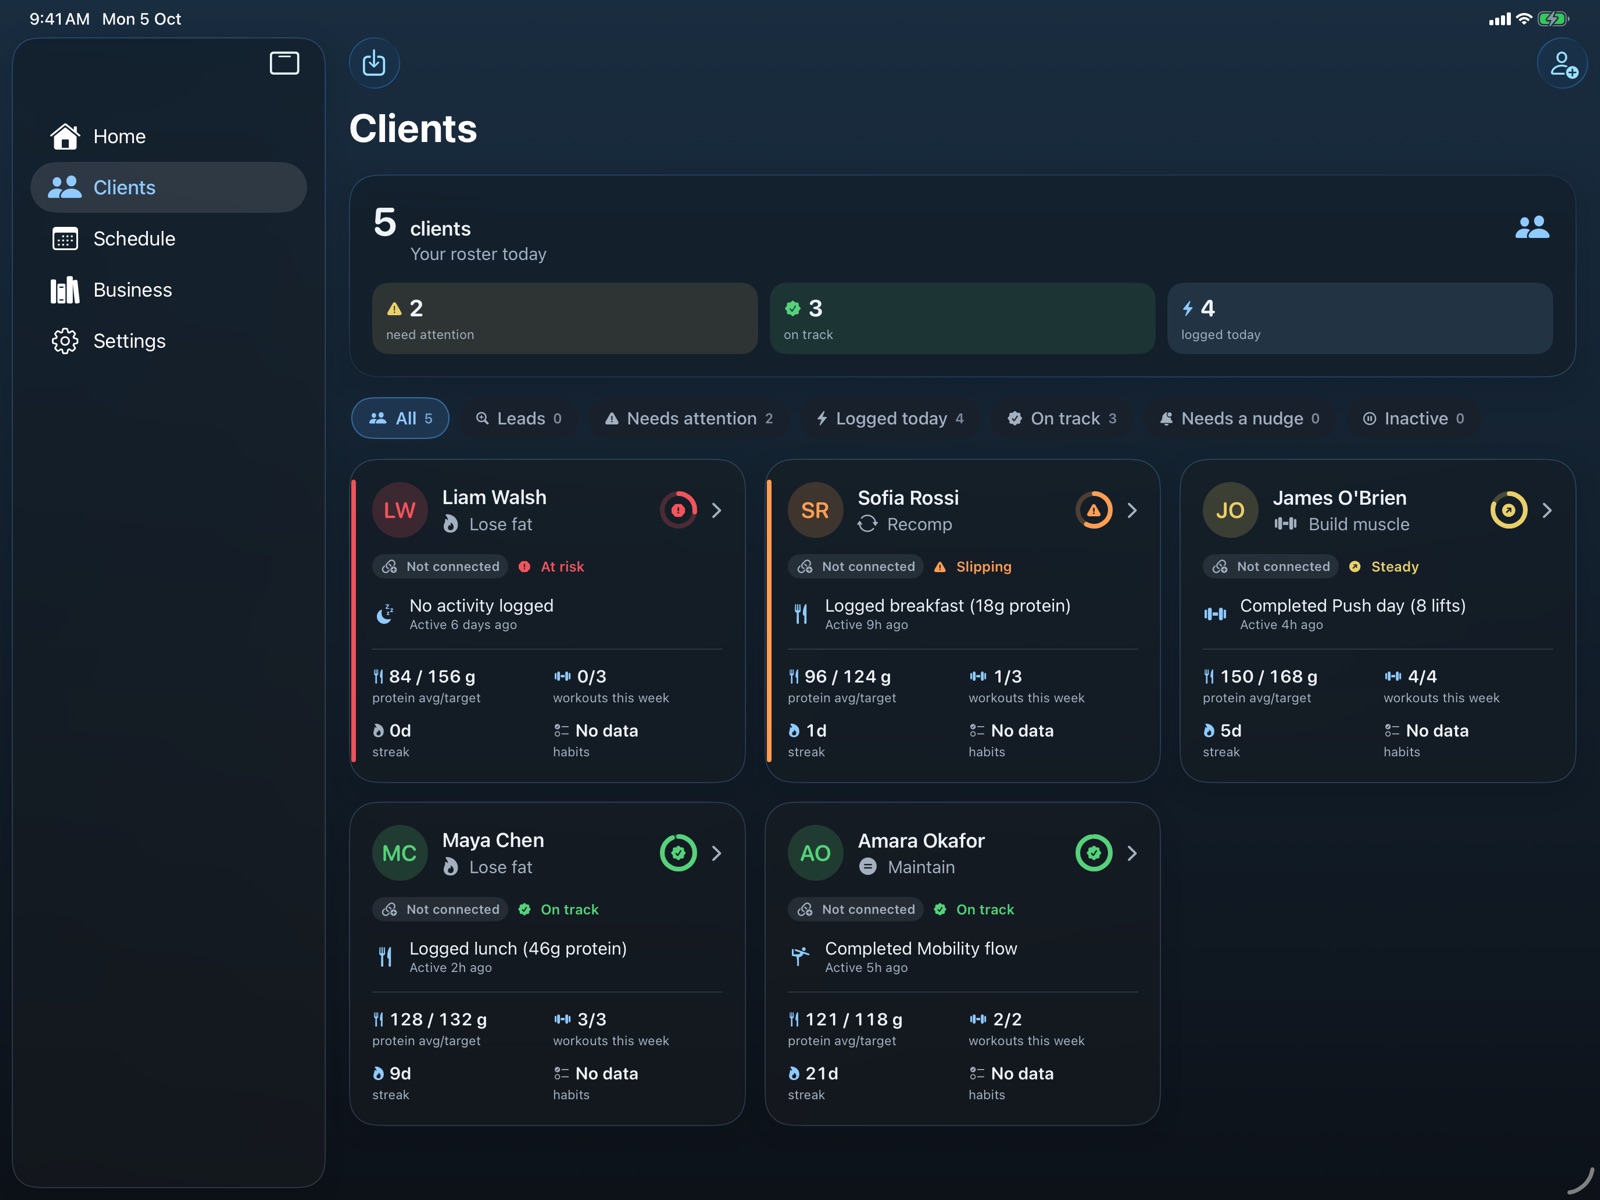Screen dimensions: 1600x1200
Task: Expand Amara Okafor's card chevron
Action: coord(1132,853)
